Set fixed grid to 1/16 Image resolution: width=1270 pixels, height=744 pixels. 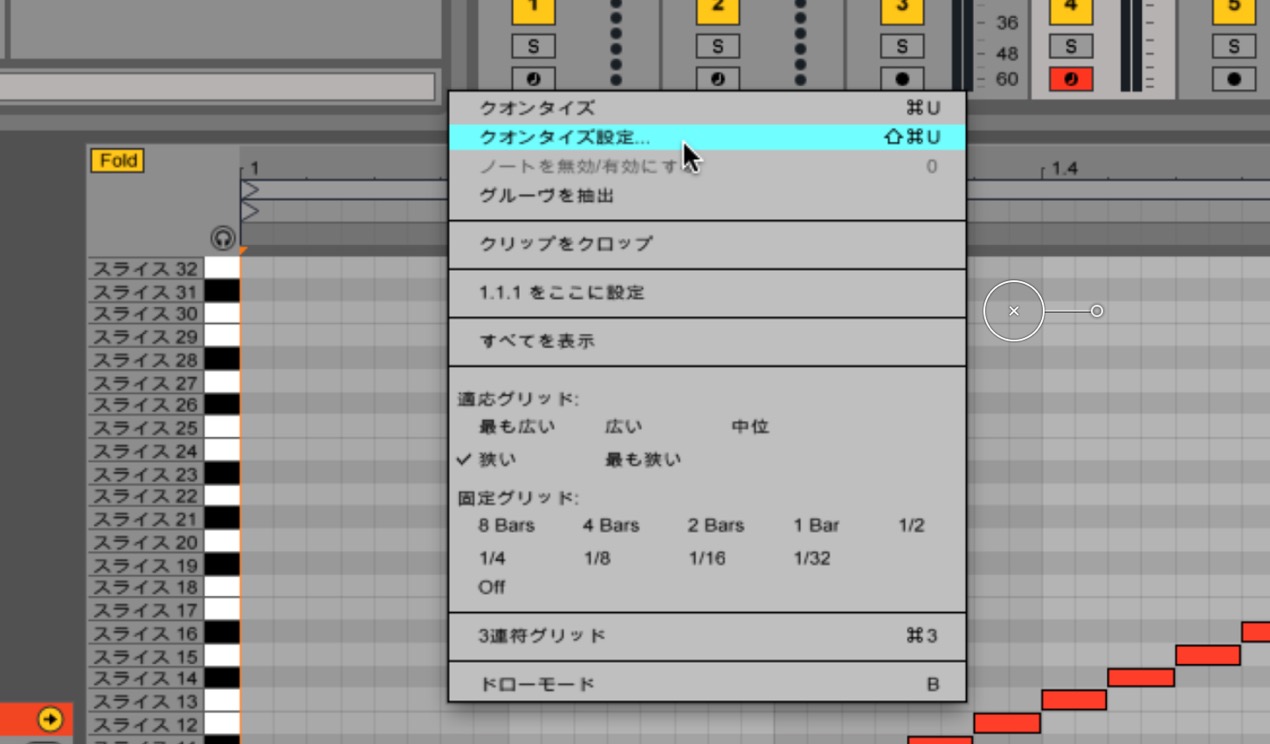pyautogui.click(x=707, y=559)
